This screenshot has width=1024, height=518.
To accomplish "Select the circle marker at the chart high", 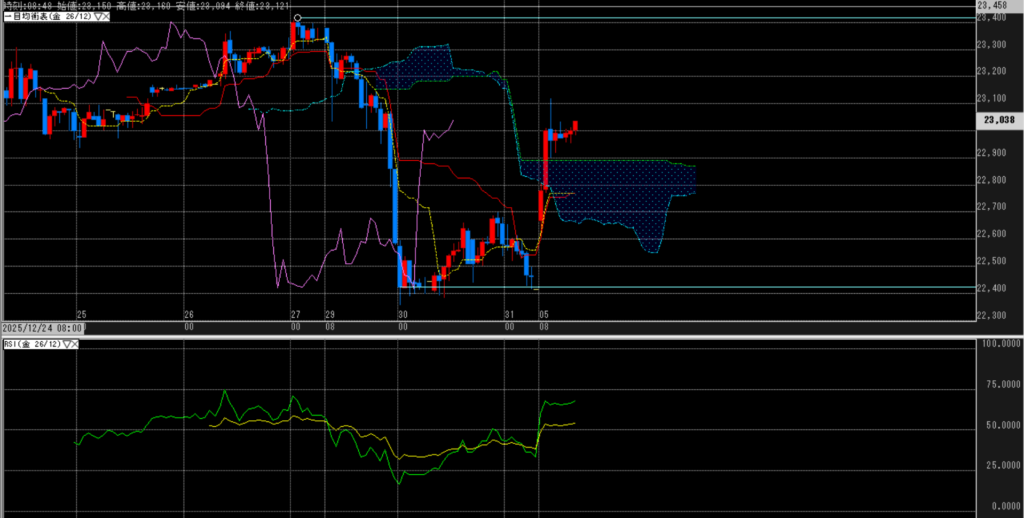I will (x=297, y=18).
